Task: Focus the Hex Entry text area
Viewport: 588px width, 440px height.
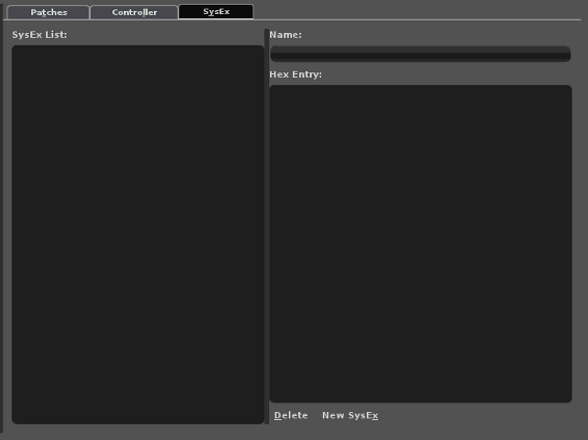Action: (x=421, y=244)
